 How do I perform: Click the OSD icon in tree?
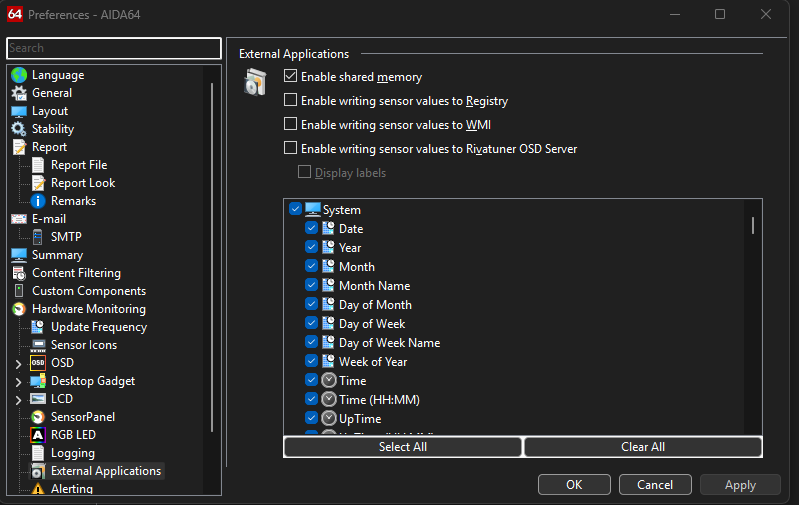38,363
